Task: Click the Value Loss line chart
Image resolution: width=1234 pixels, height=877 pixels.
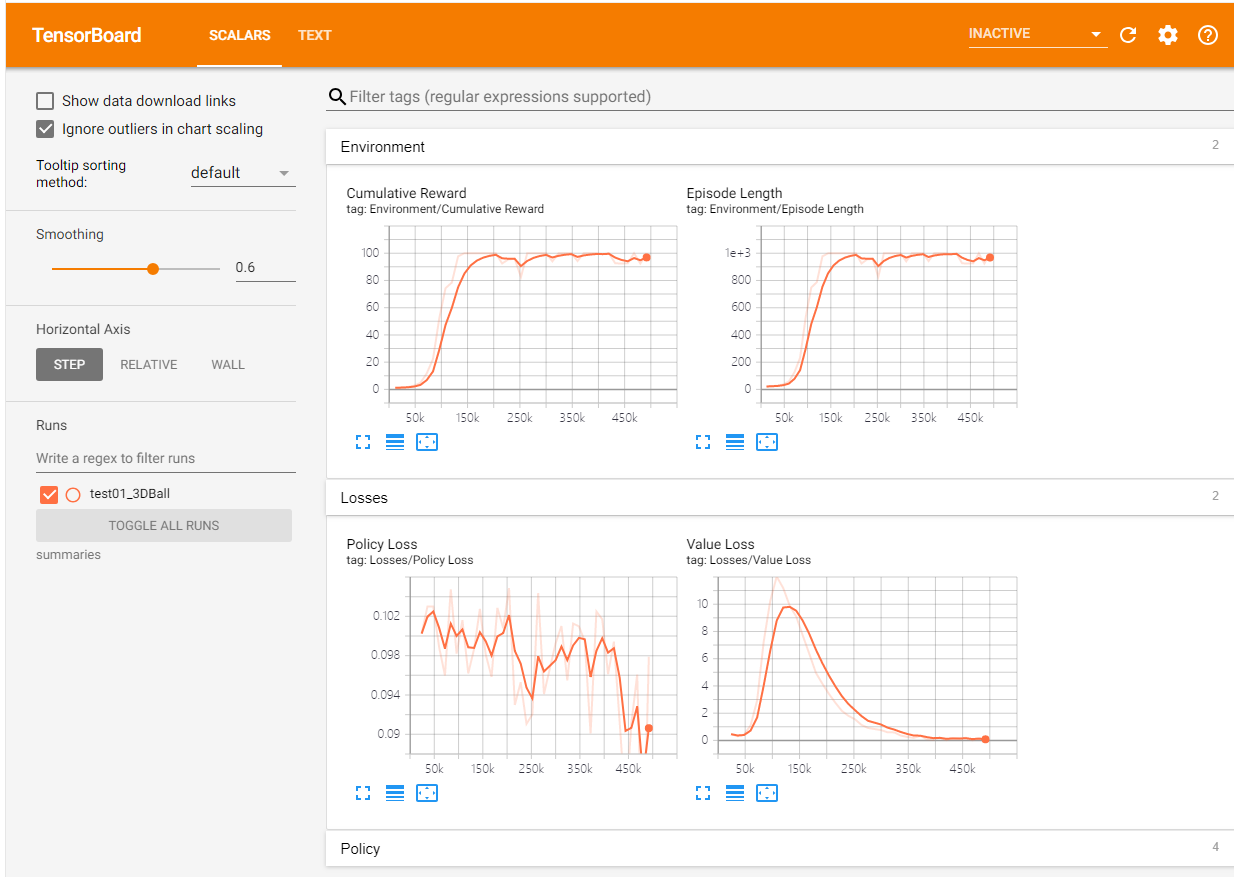Action: pos(868,667)
